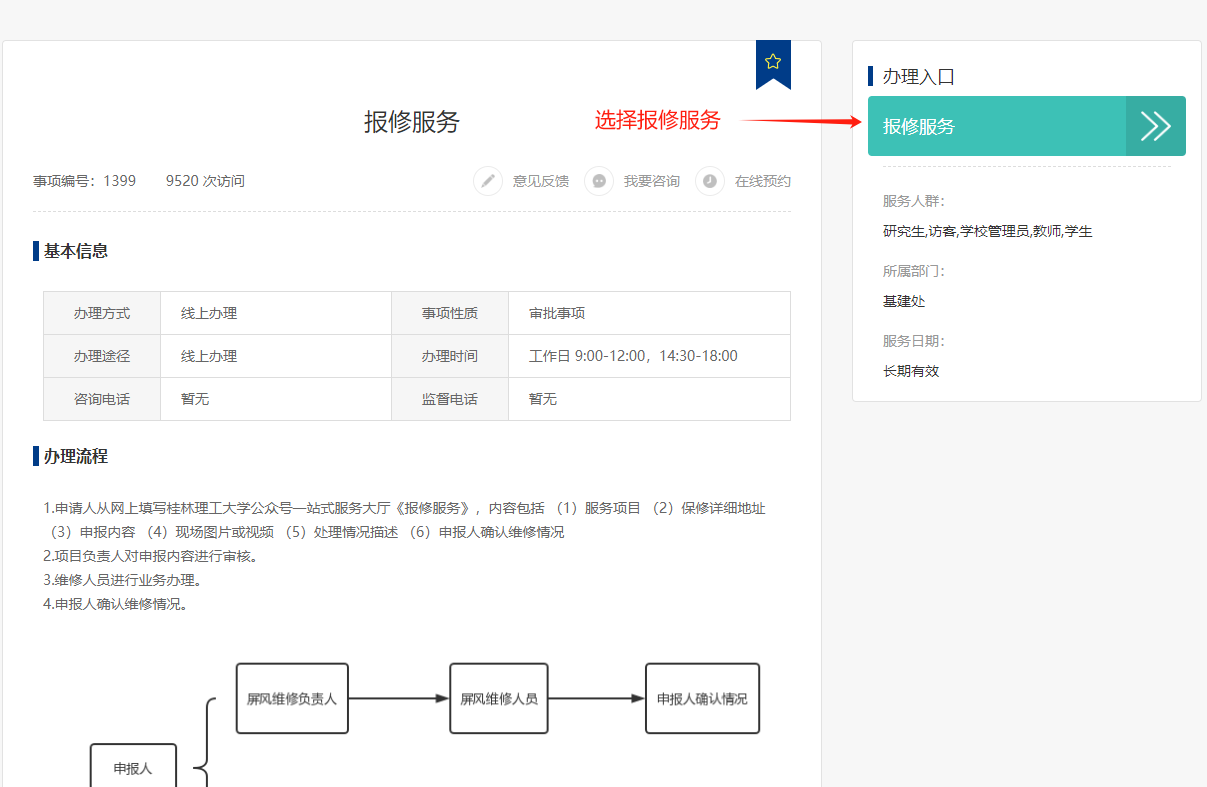
Task: Click the 办理入口 panel heading
Action: pos(919,76)
